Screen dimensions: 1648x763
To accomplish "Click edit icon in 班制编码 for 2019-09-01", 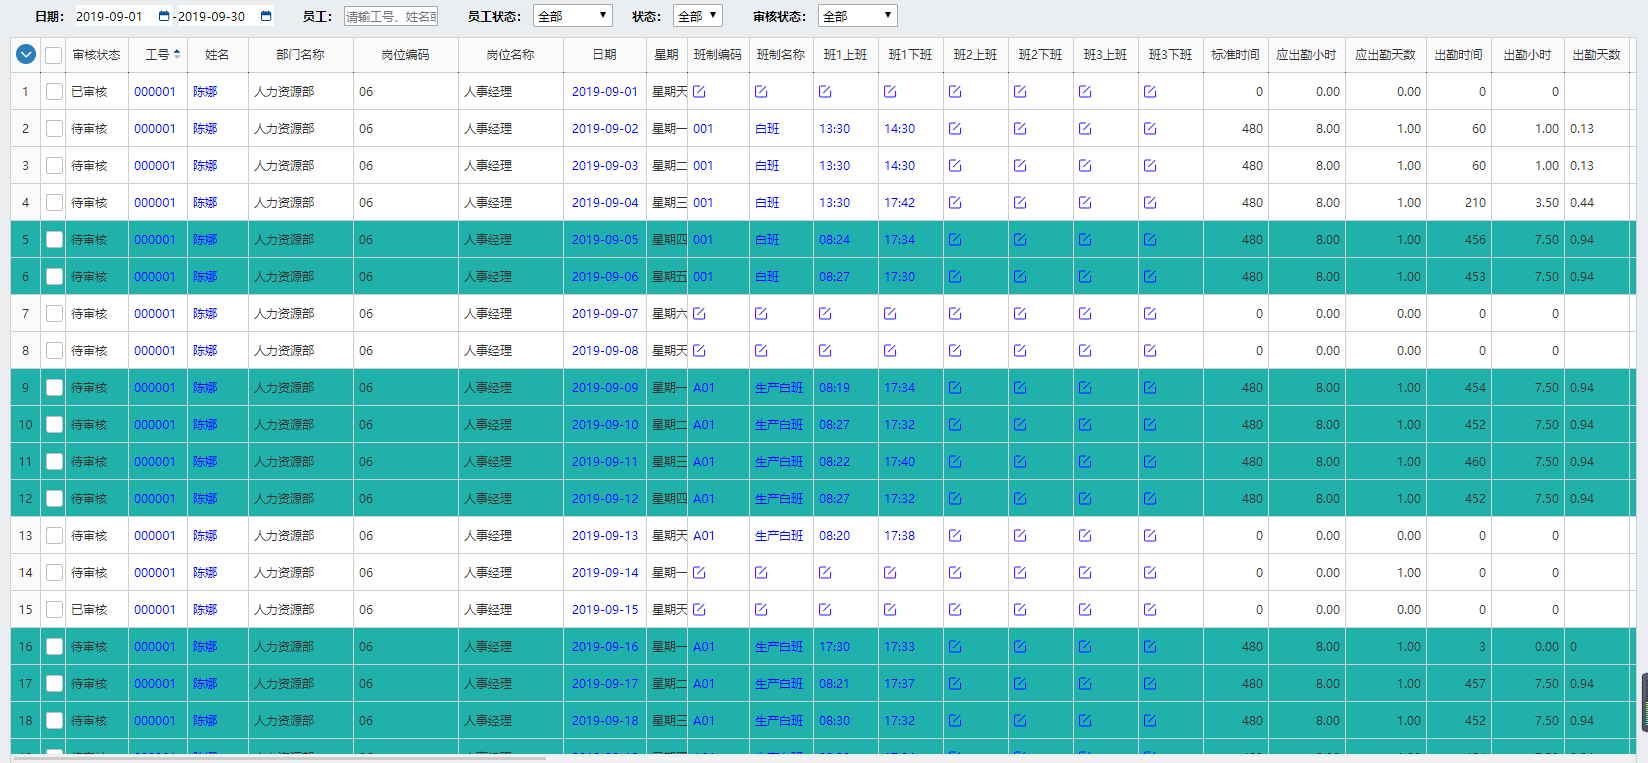I will click(699, 92).
